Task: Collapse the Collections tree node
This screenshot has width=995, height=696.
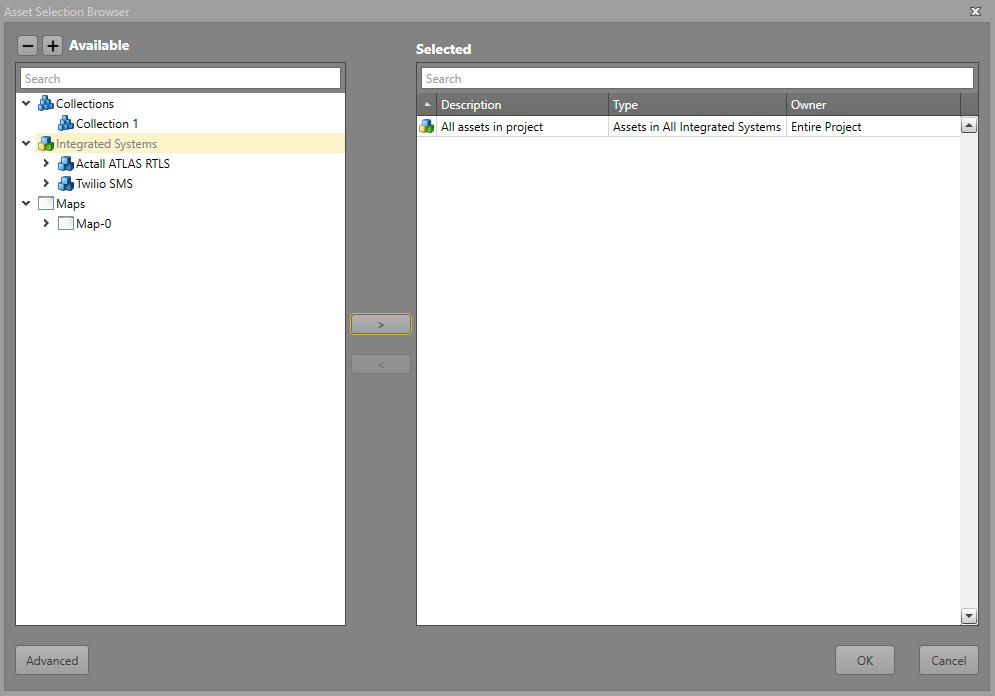Action: click(26, 104)
